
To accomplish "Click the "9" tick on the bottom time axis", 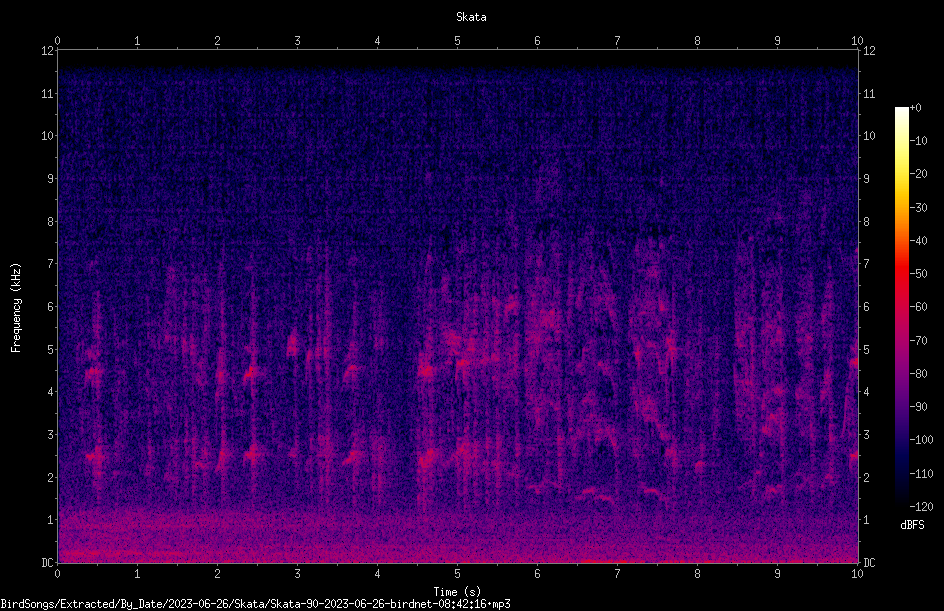I will (x=777, y=574).
